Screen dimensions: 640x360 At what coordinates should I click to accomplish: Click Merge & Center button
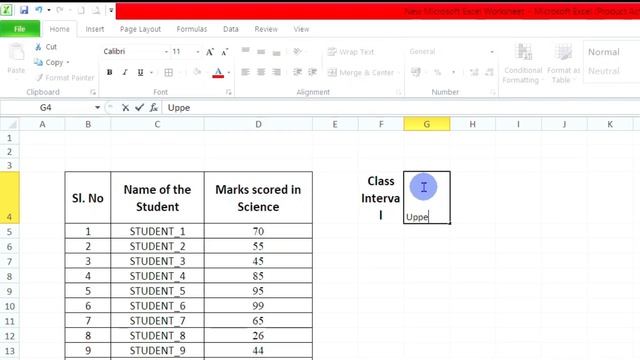(x=361, y=73)
